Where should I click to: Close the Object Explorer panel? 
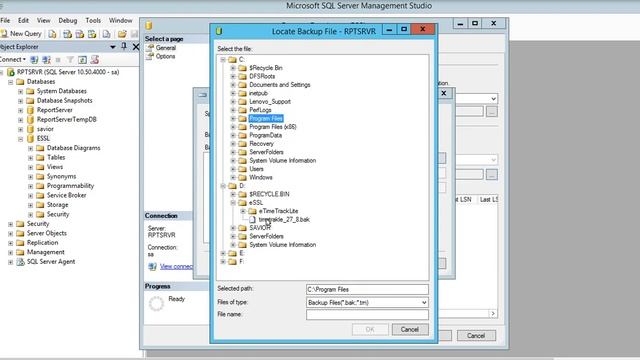point(136,47)
